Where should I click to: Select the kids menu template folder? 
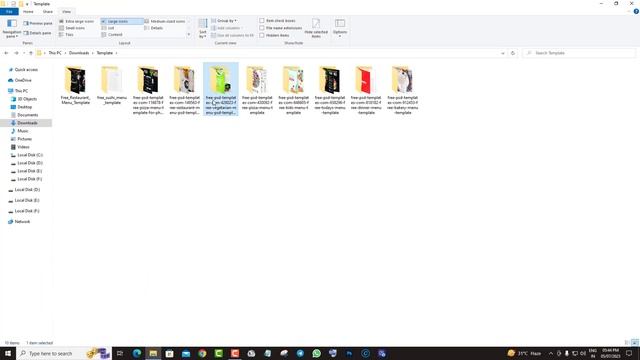293,90
